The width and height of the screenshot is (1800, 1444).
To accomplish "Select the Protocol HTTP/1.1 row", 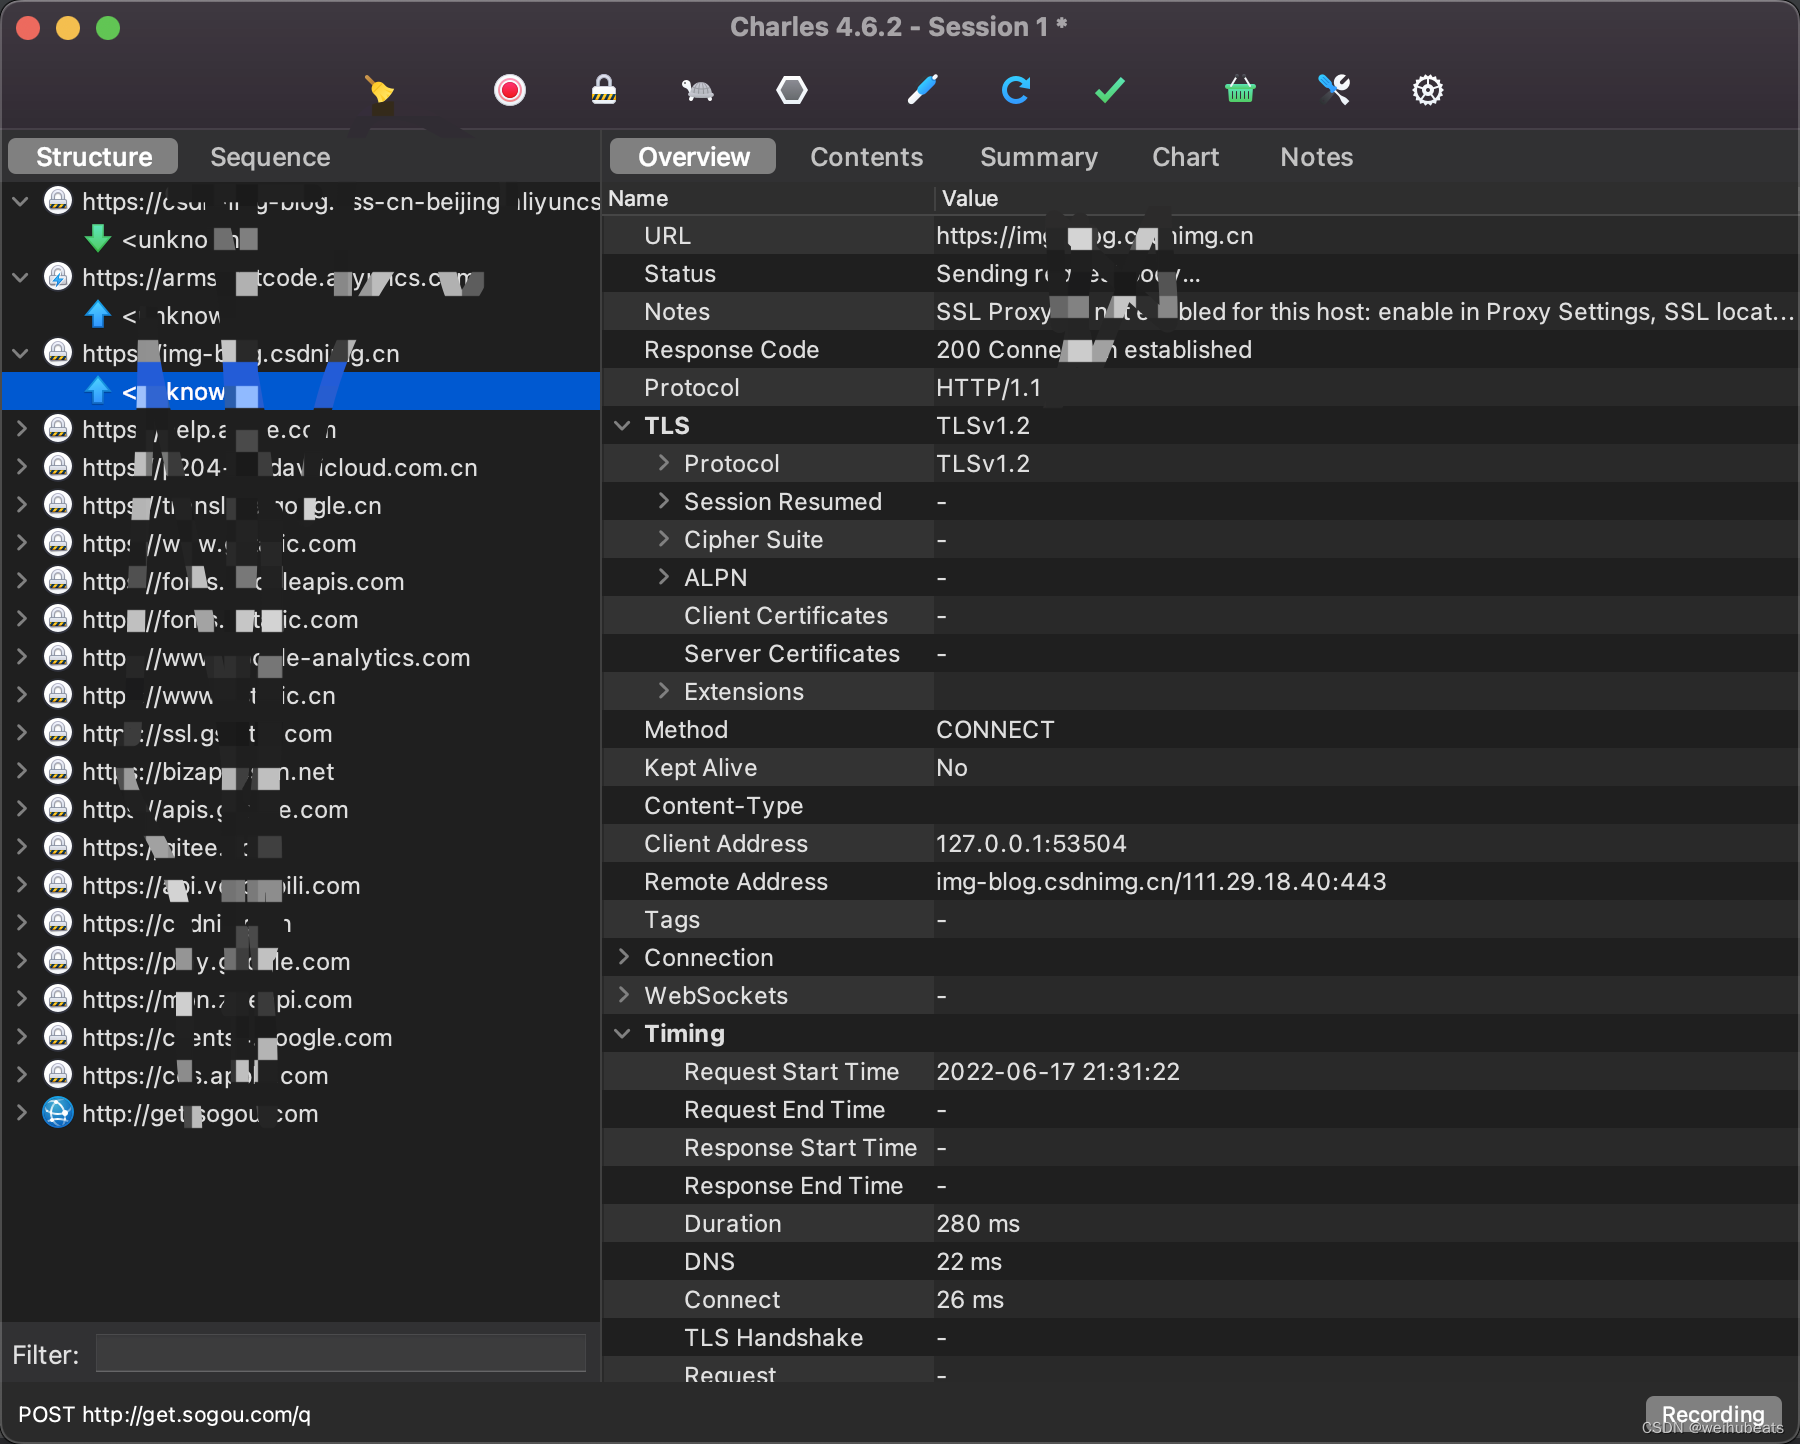I will (x=1200, y=388).
